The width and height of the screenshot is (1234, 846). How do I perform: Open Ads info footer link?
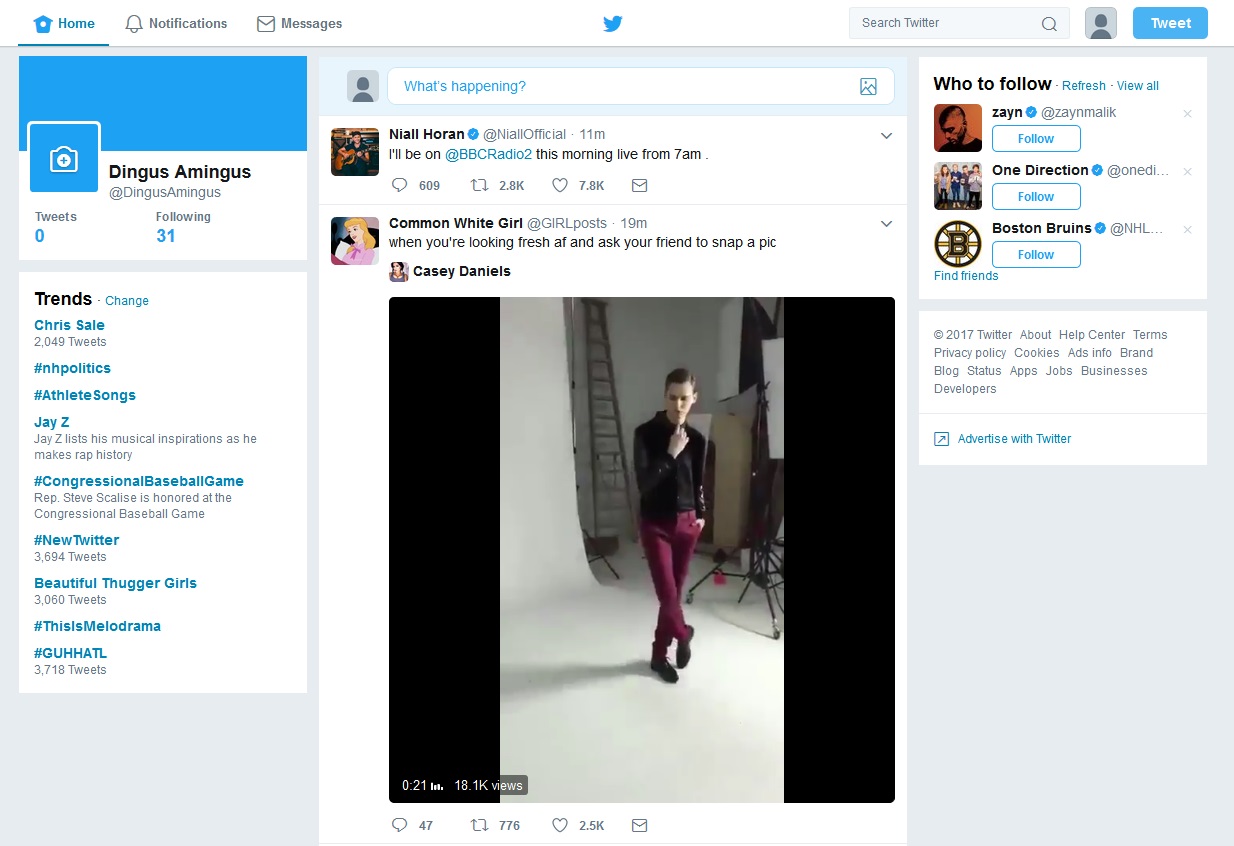pos(1090,353)
